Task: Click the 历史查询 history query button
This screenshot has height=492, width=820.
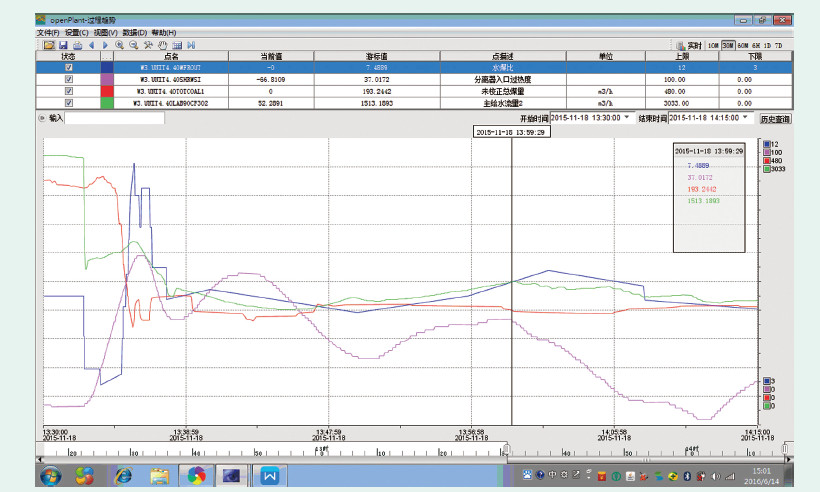Action: [776, 118]
